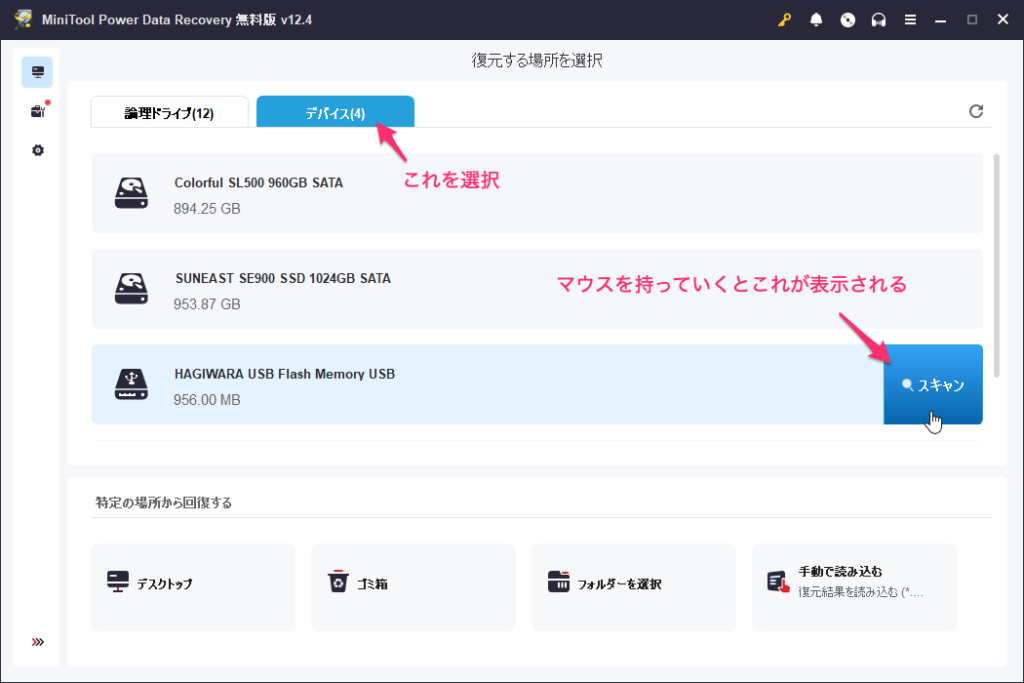Open the headset support icon

click(879, 20)
